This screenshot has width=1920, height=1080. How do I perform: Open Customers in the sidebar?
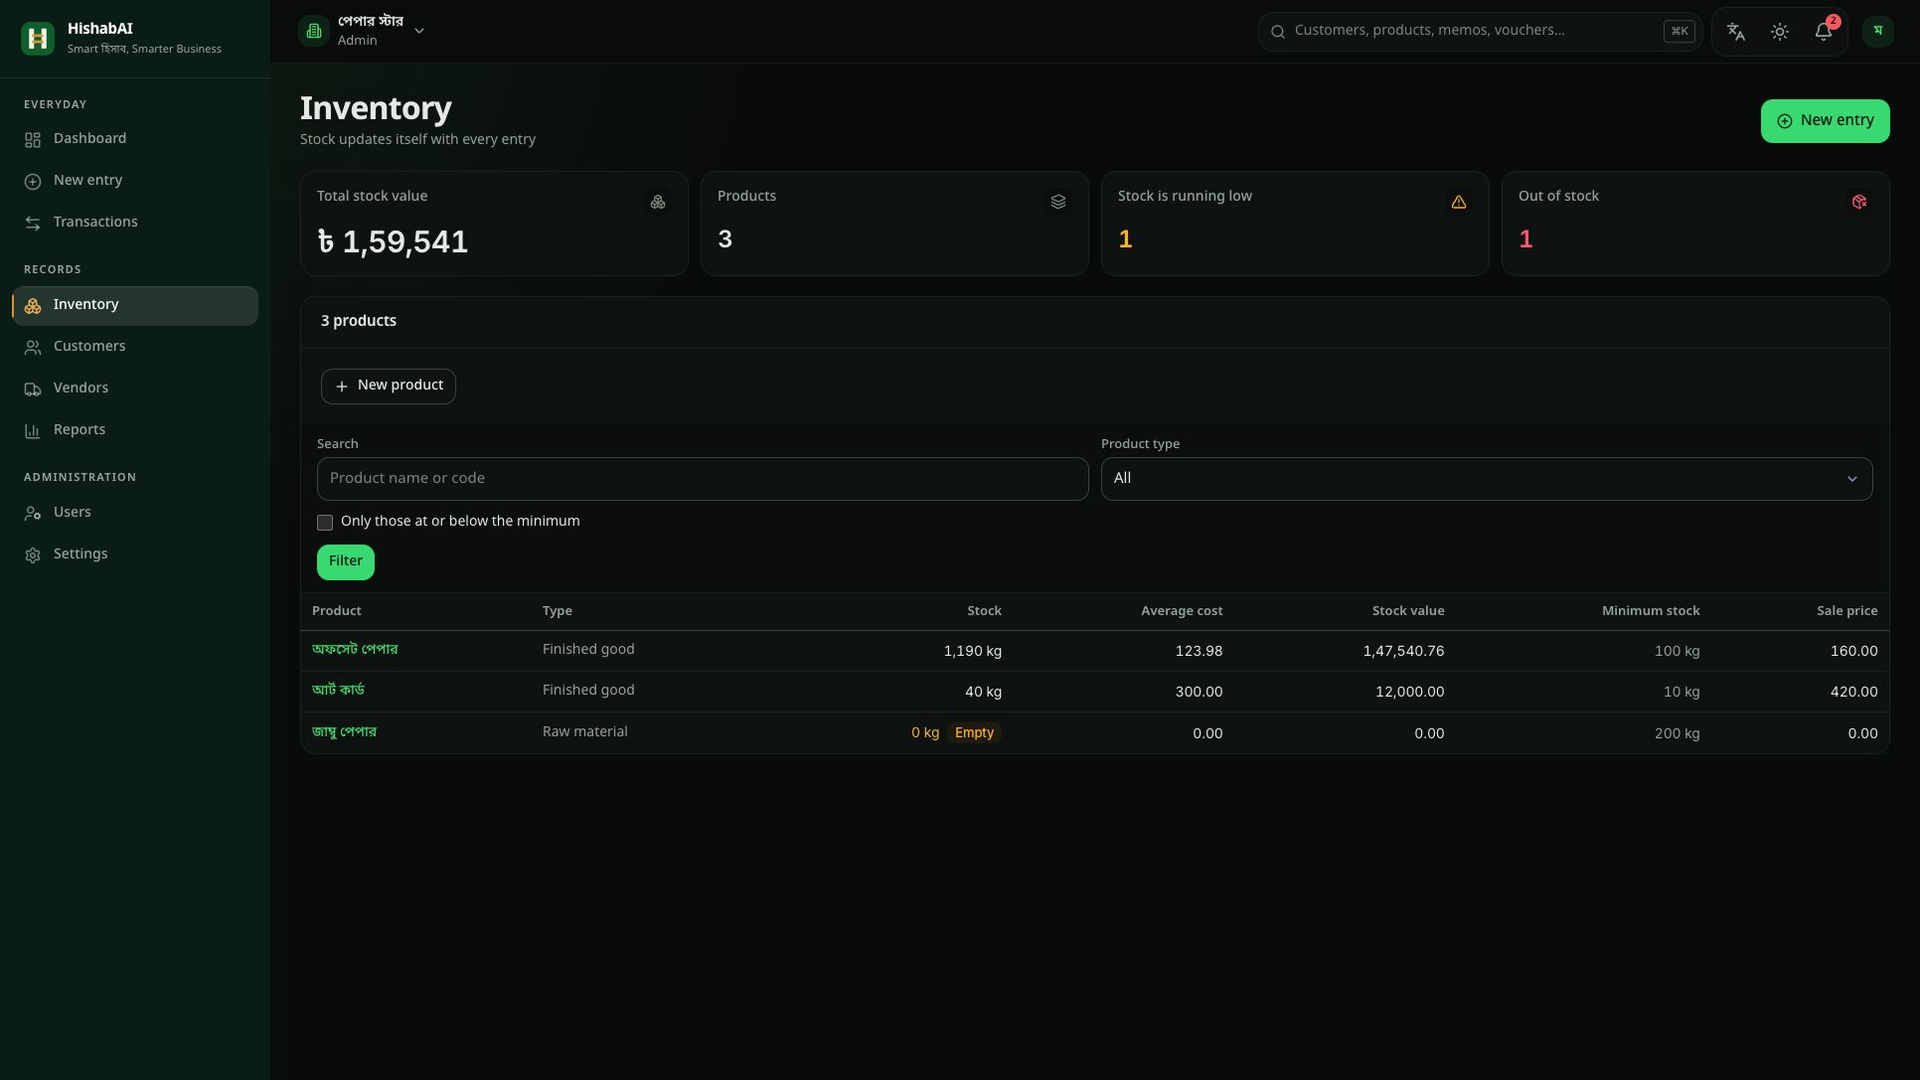coord(135,347)
